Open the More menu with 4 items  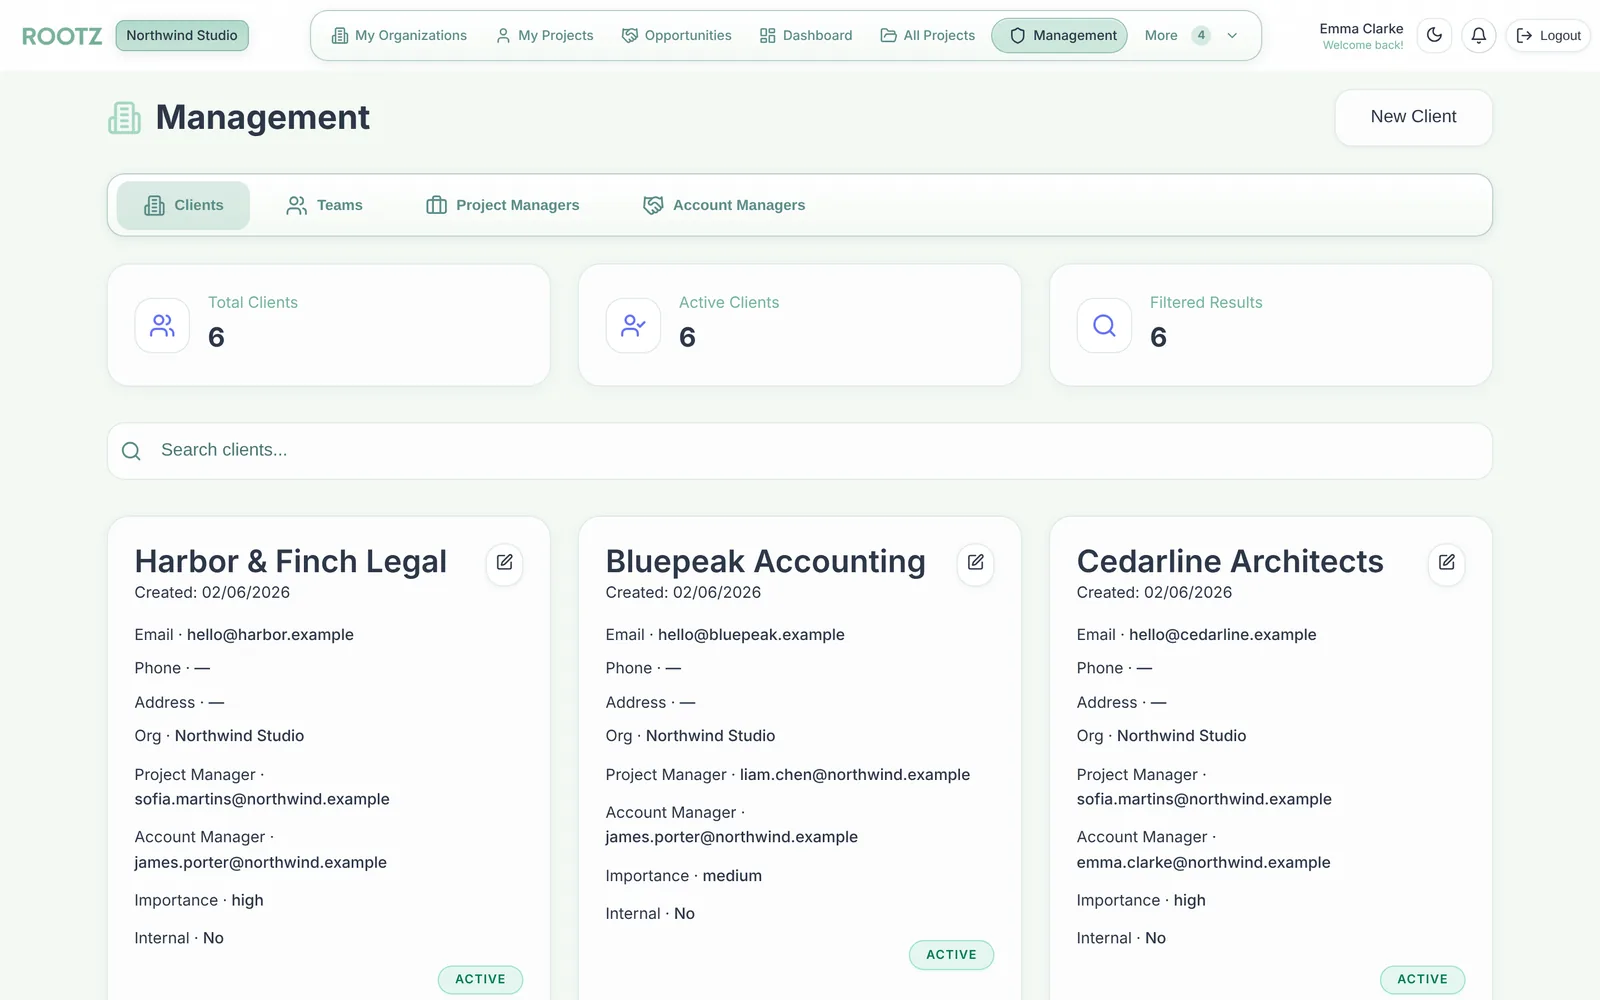tap(1190, 35)
